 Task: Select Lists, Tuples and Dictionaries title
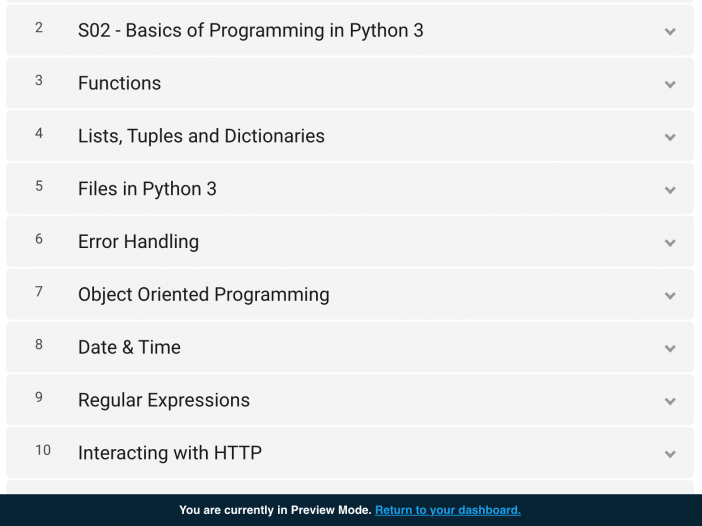(x=201, y=136)
